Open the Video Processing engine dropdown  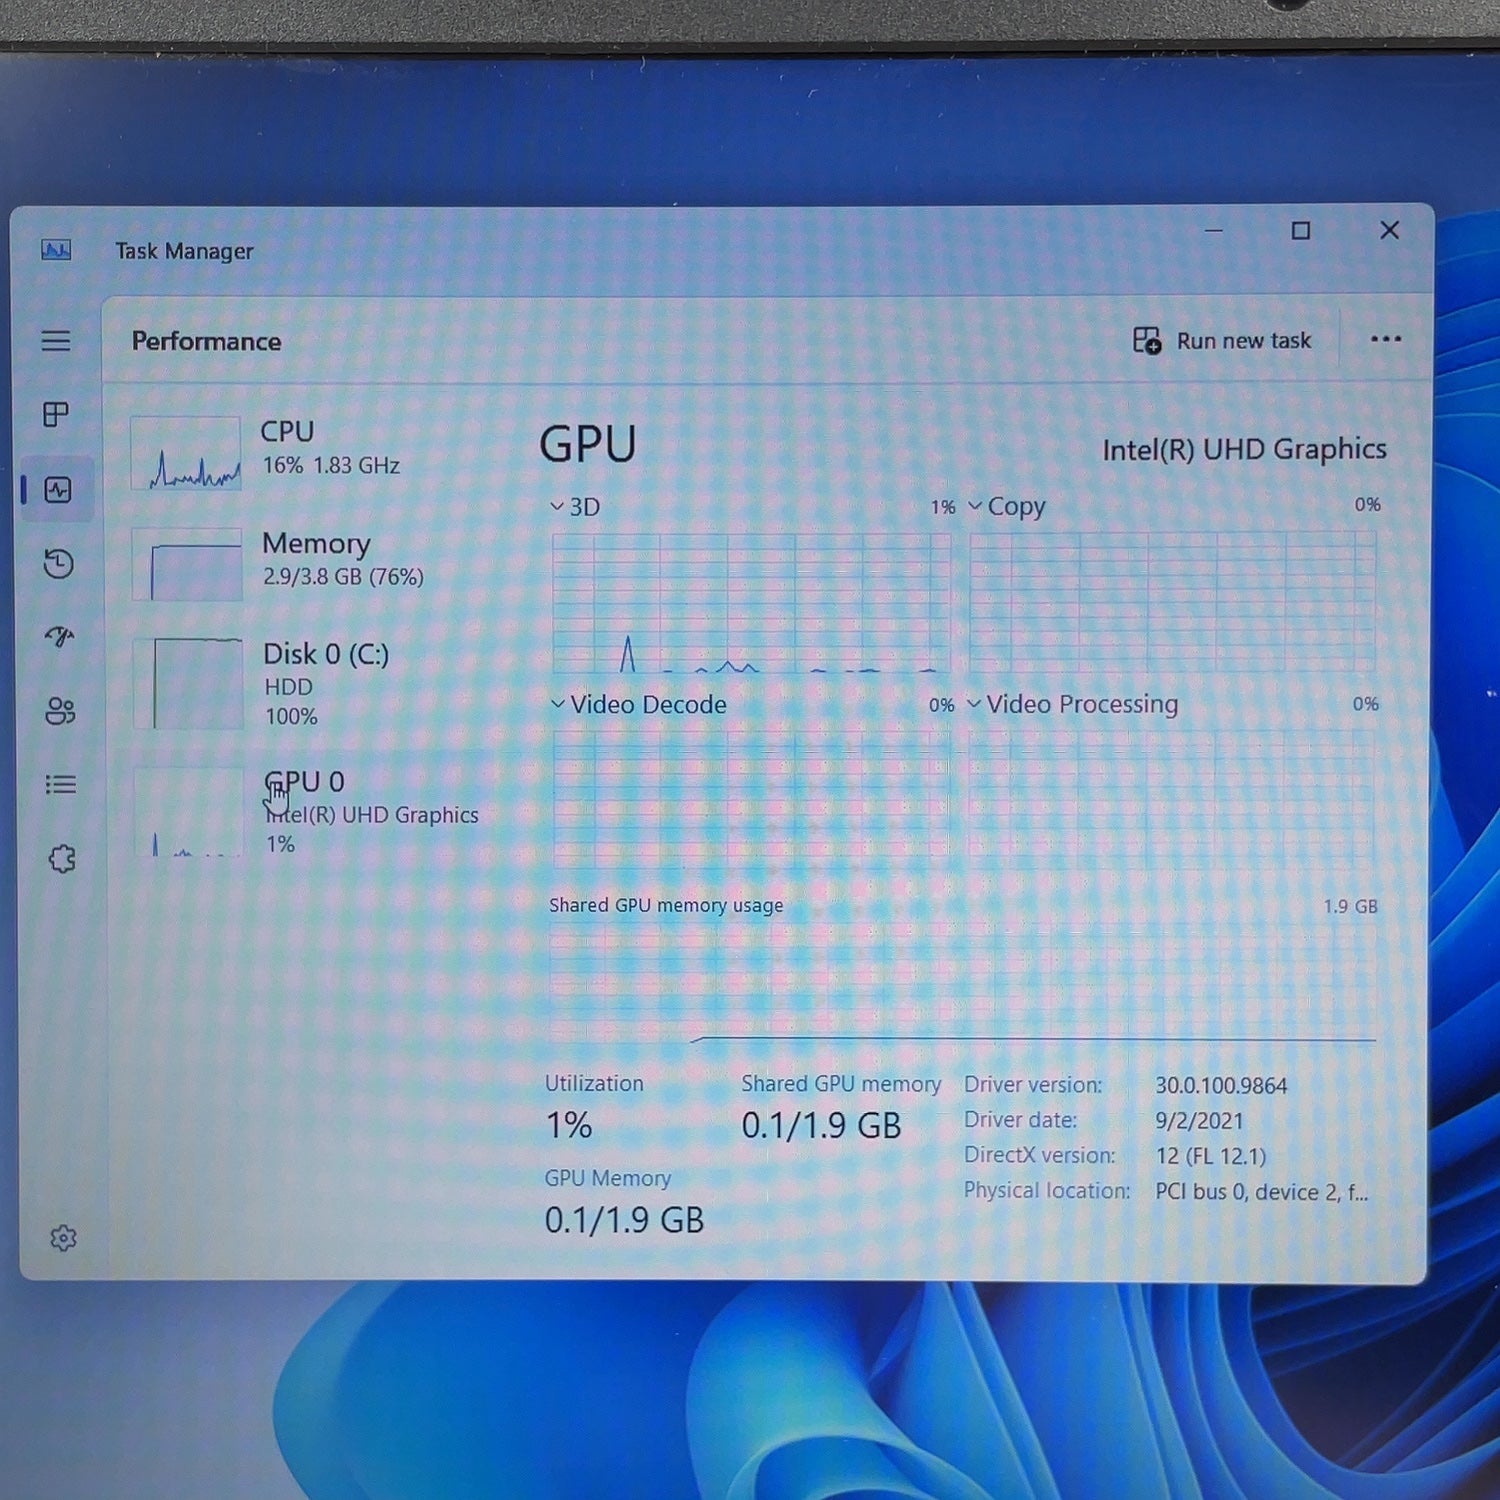click(x=1073, y=705)
